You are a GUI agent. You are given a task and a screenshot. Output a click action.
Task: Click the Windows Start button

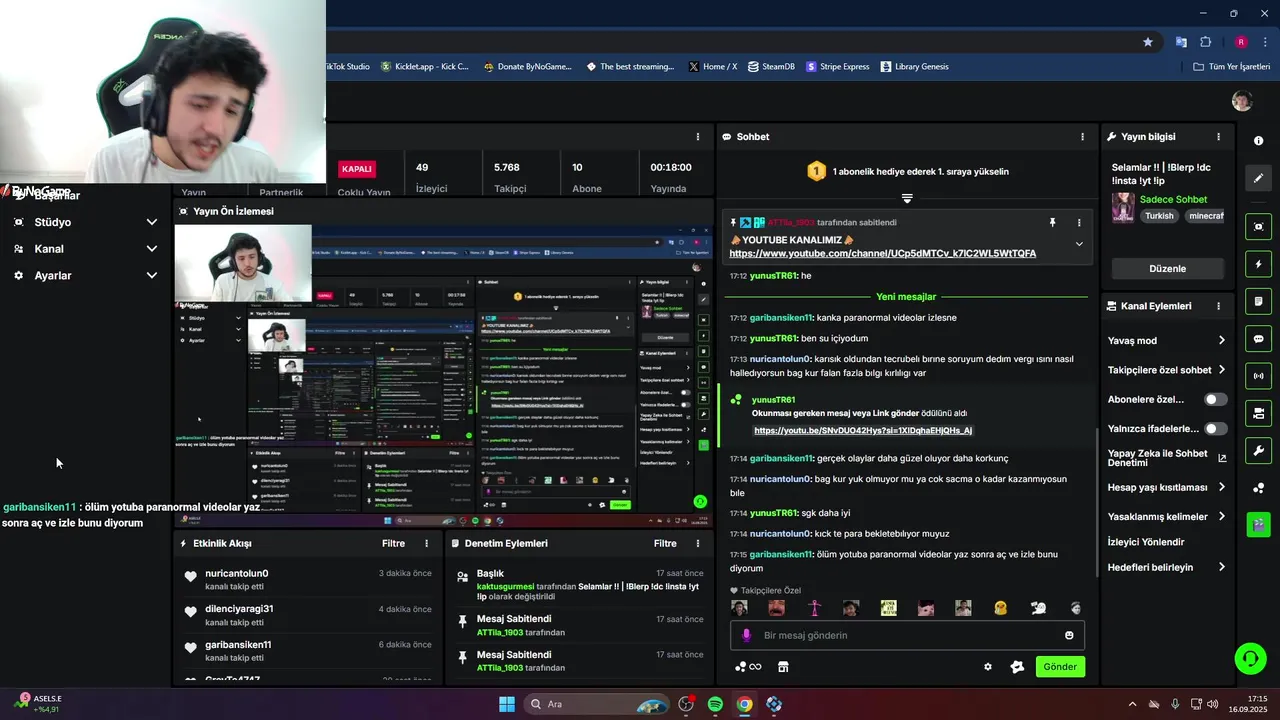pos(506,704)
